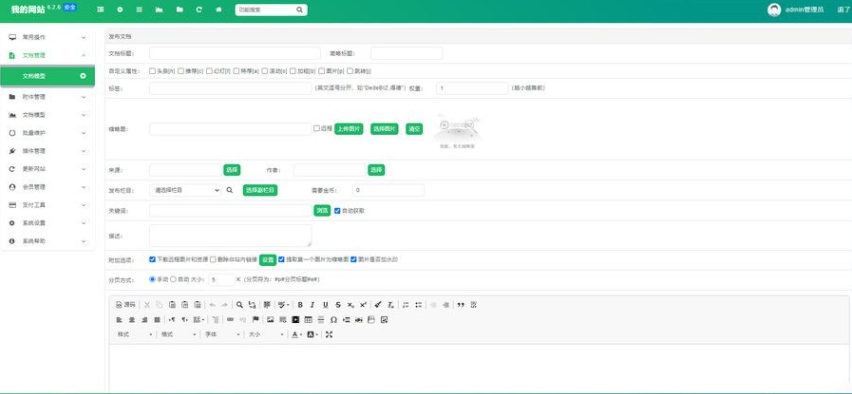Toggle Bold in the editor toolbar

coord(300,305)
